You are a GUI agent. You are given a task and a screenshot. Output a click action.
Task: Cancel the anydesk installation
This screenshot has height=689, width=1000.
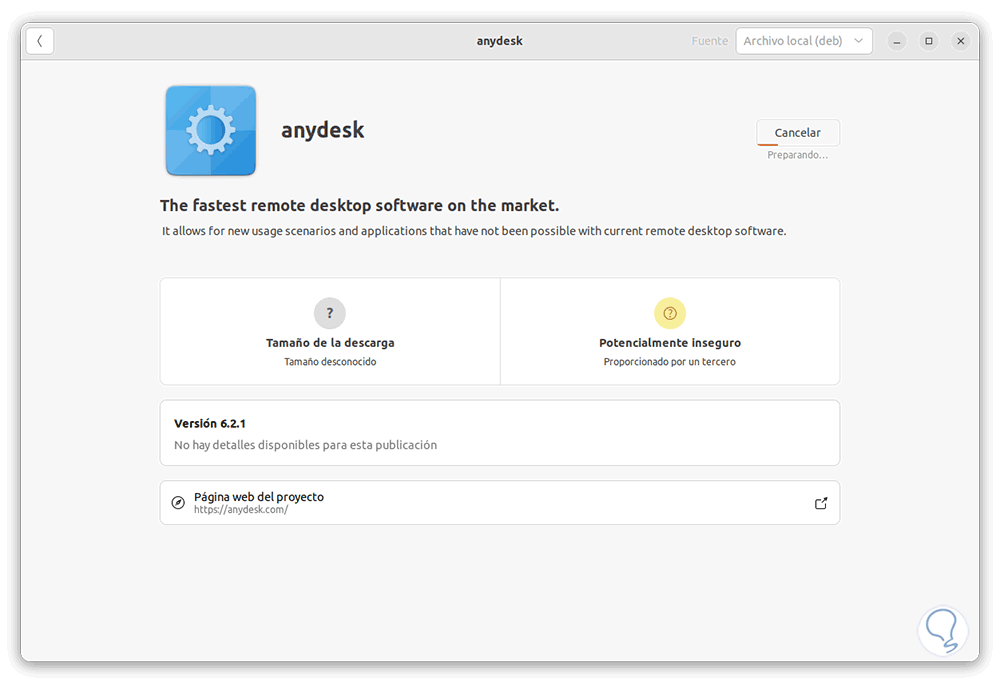(797, 133)
